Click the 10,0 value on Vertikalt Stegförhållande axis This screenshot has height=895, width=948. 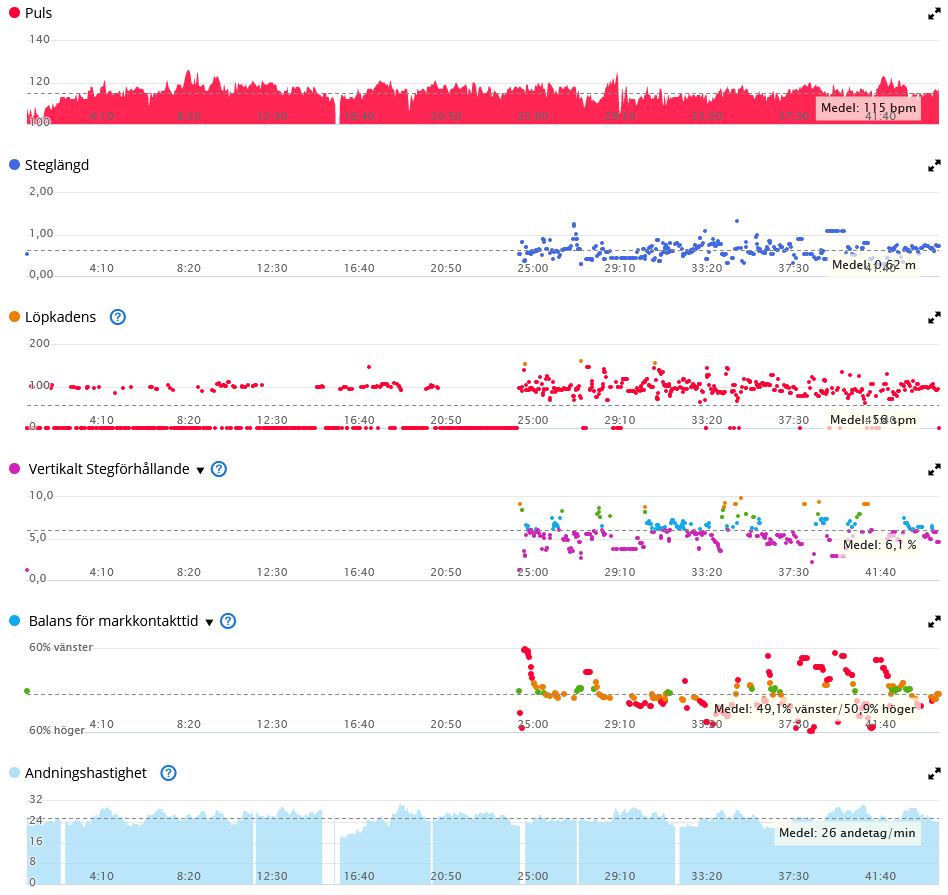click(41, 496)
